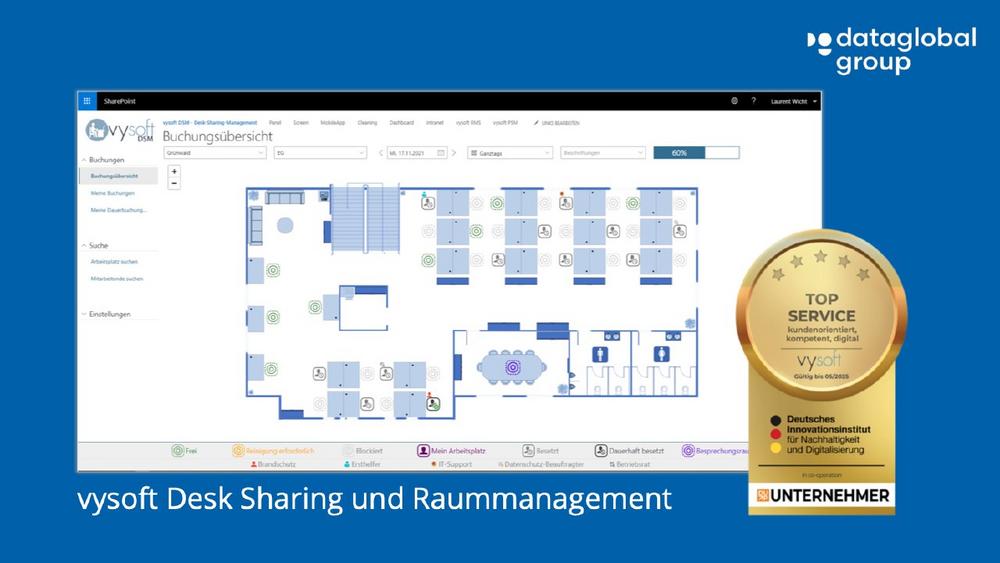Click the Arbeitsplatz suchen link
This screenshot has width=1000, height=563.
coord(114,262)
